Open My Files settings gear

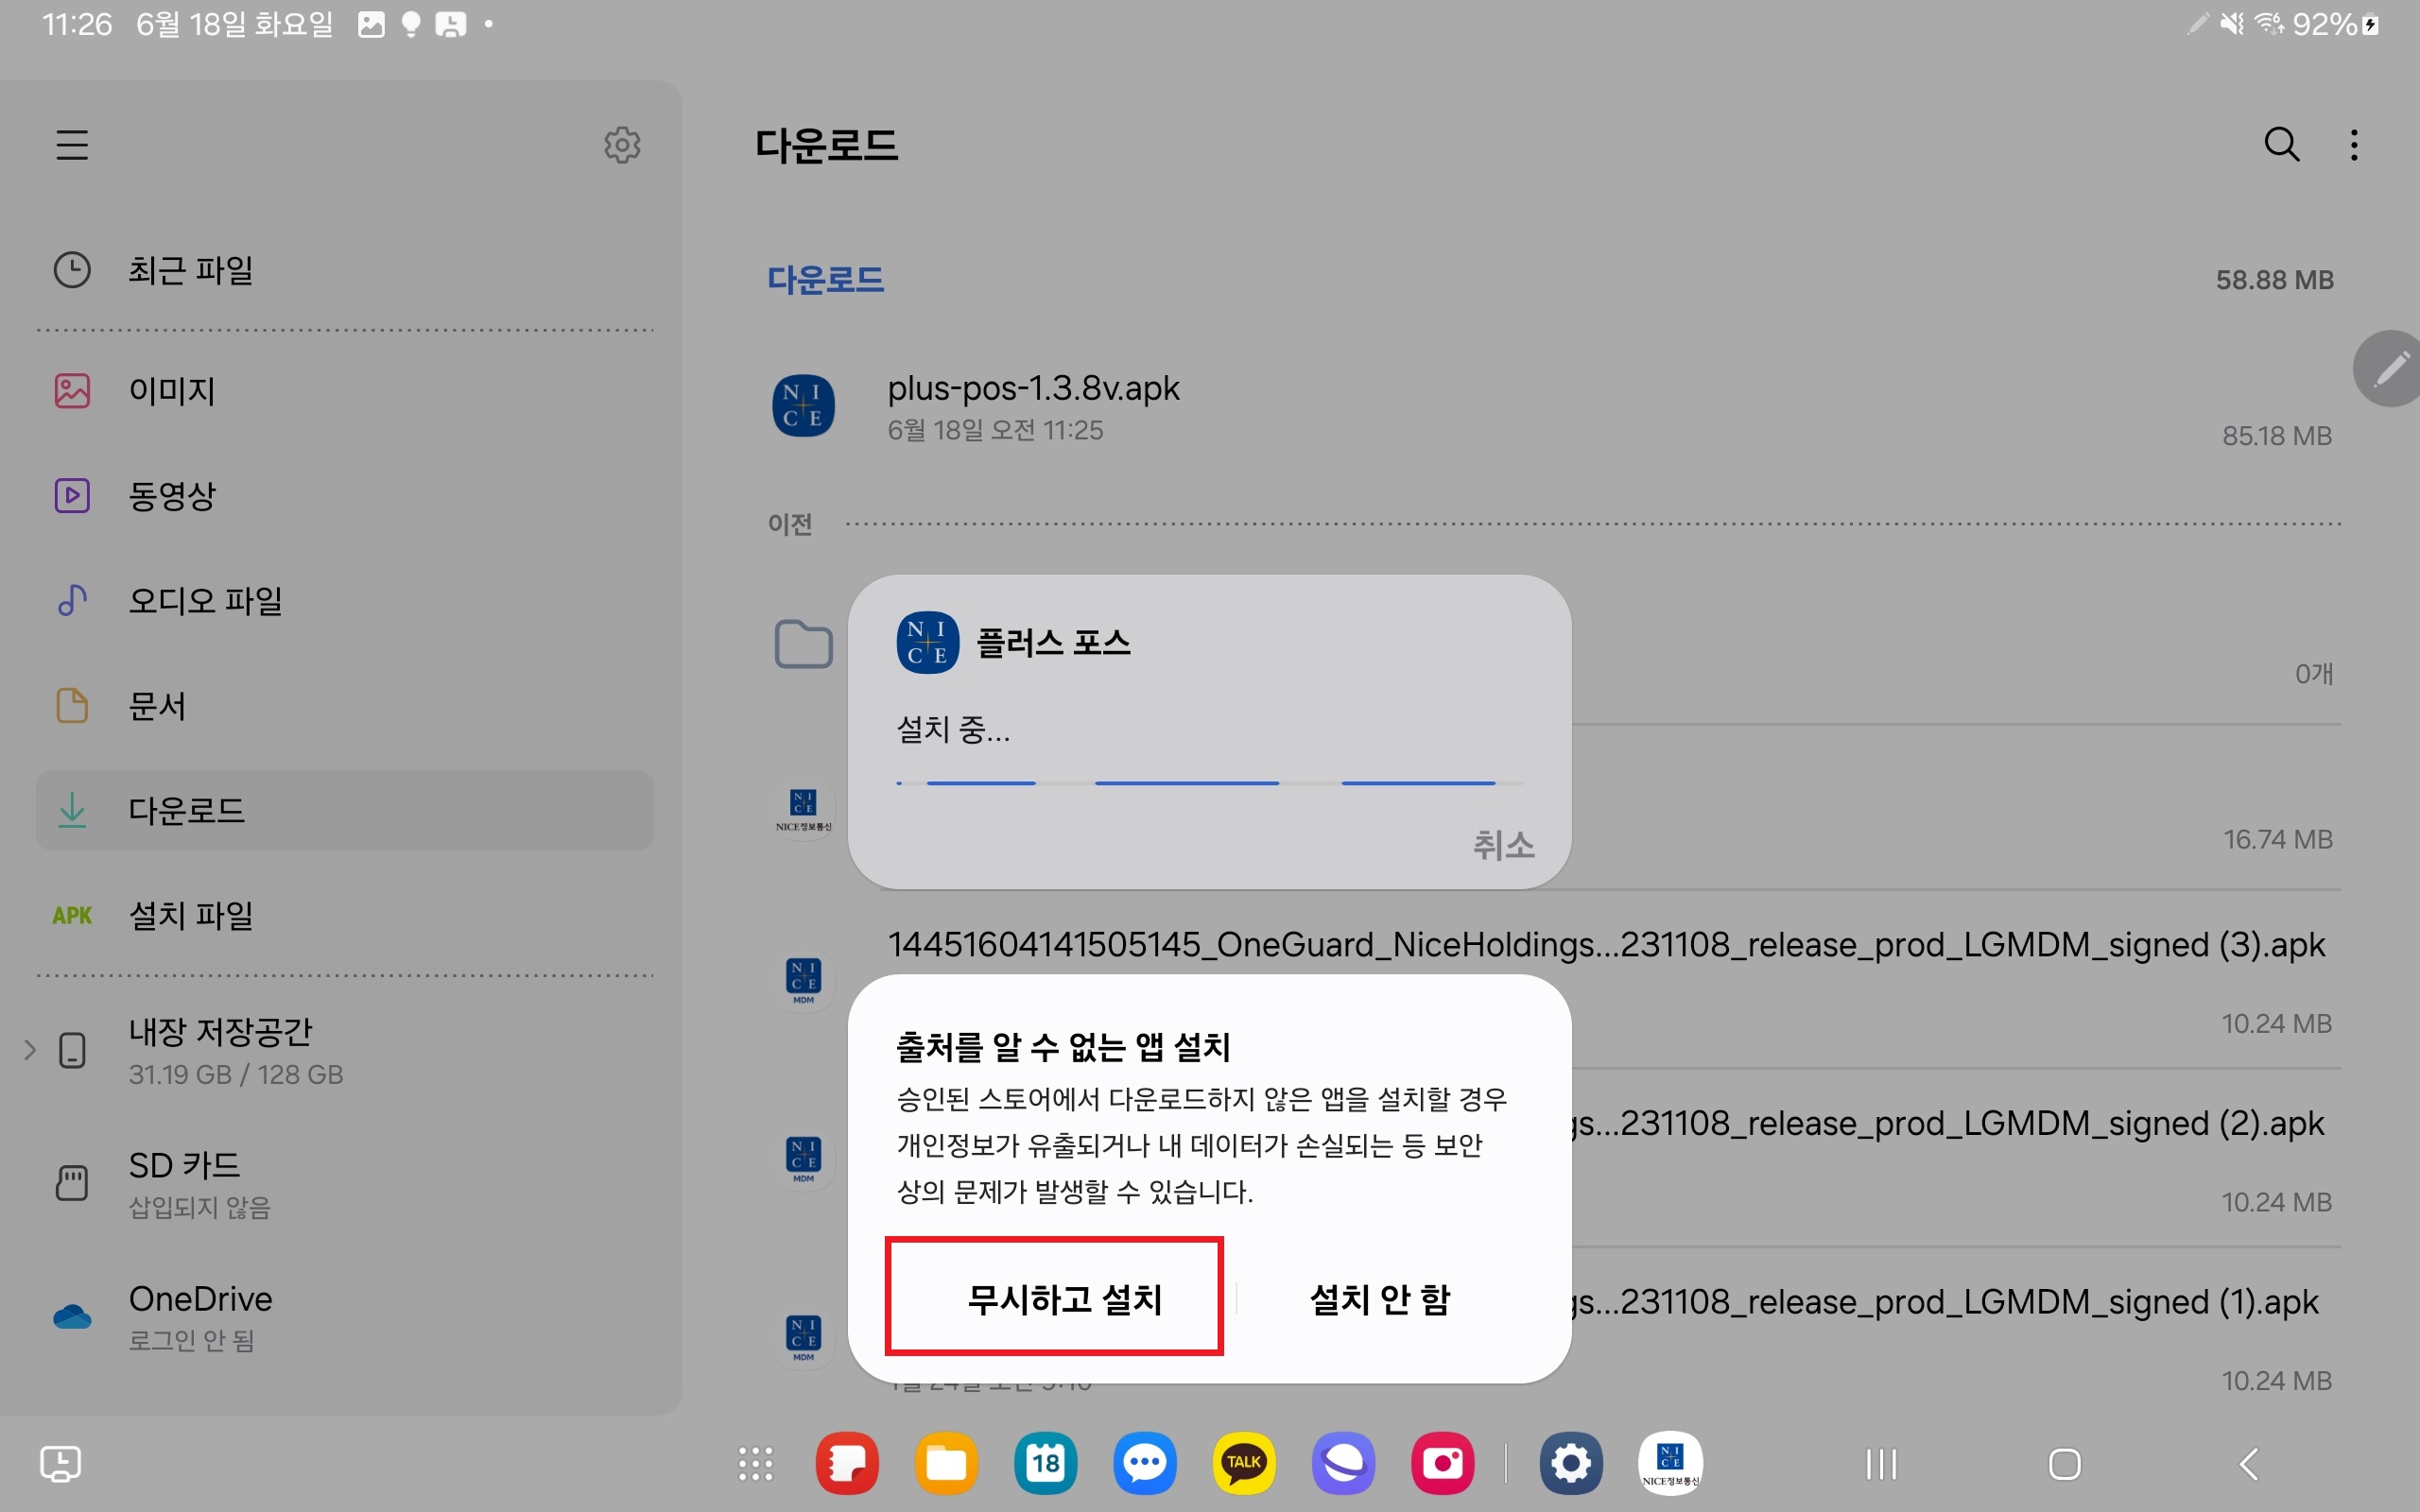point(622,145)
